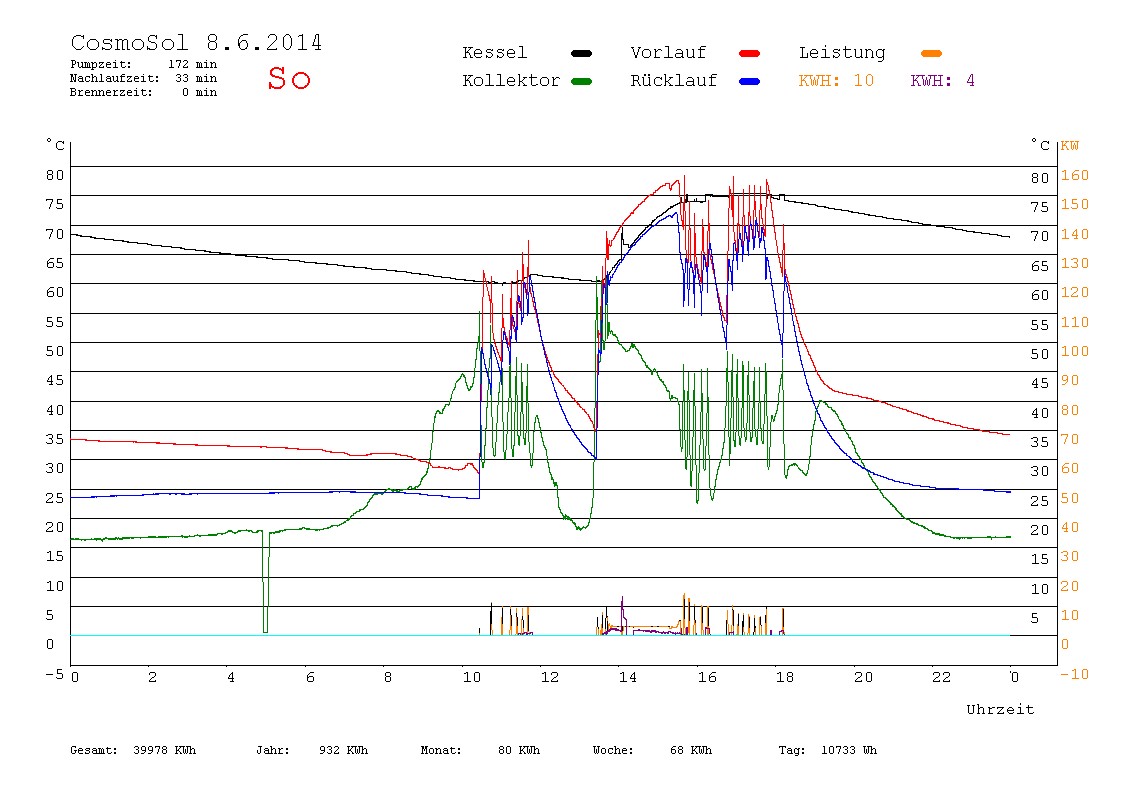Click the "Nachlaufzeit:" label
This screenshot has width=1148, height=812.
point(114,78)
